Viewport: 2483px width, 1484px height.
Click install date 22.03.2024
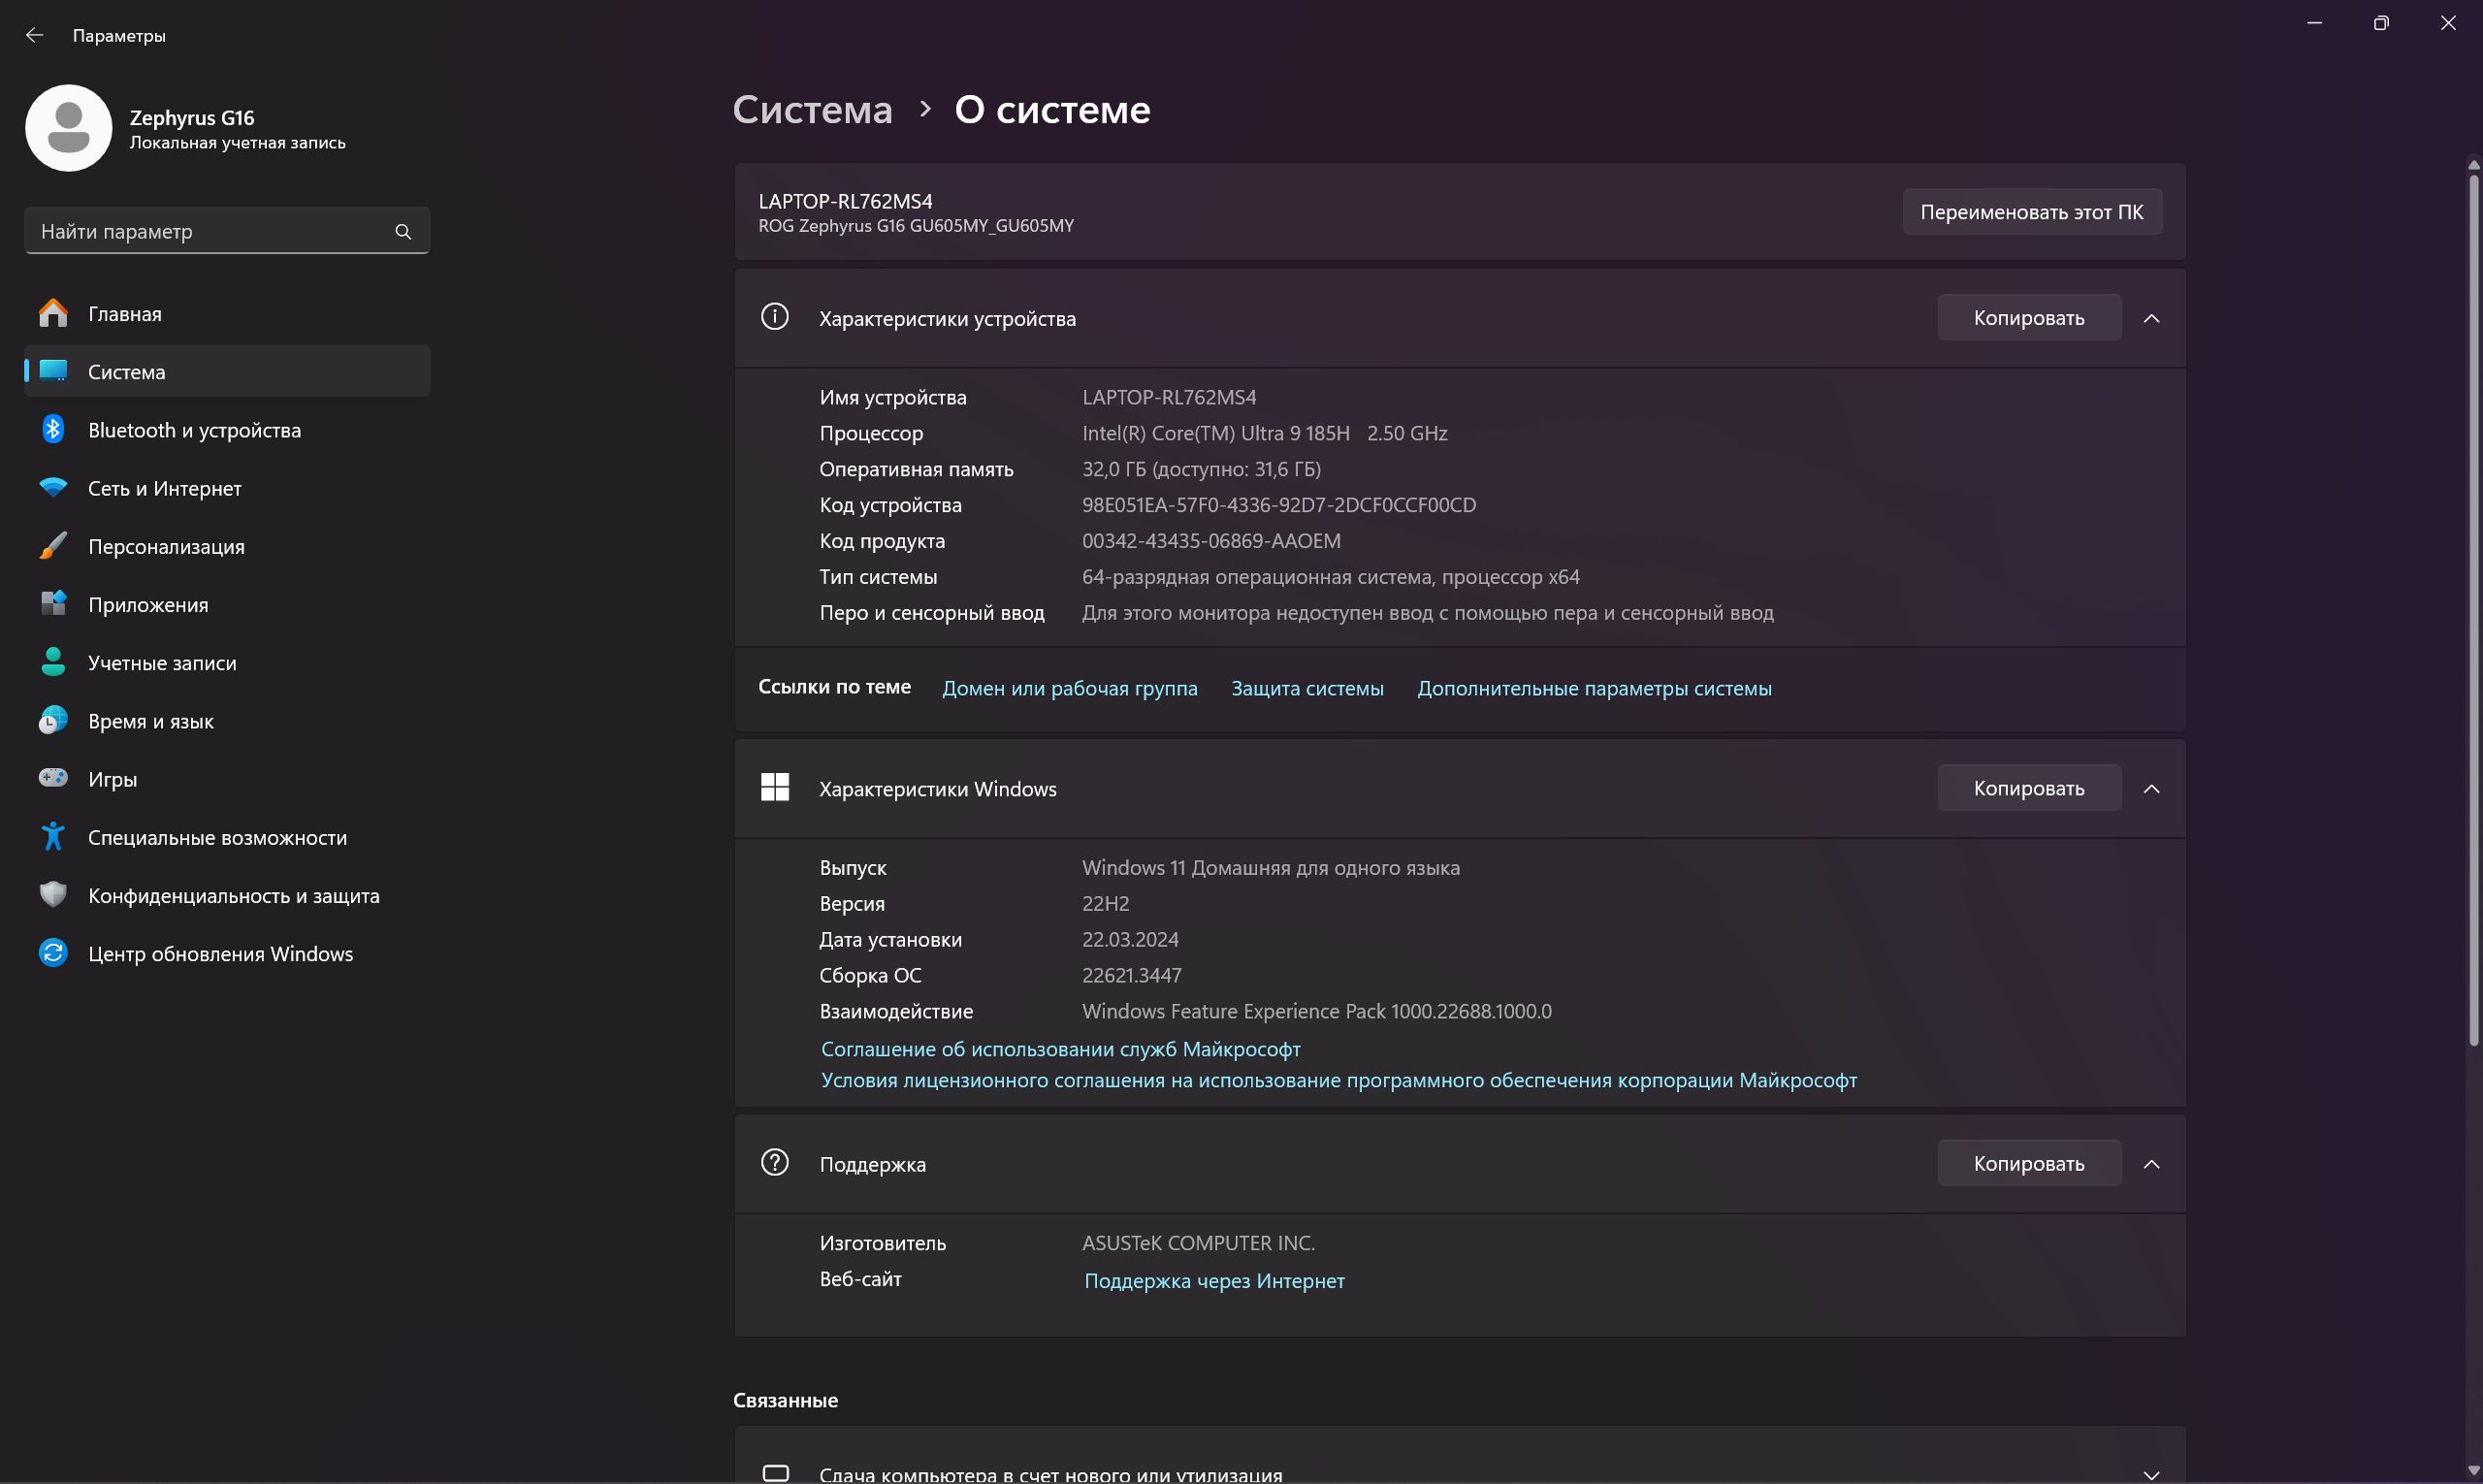pyautogui.click(x=1130, y=939)
